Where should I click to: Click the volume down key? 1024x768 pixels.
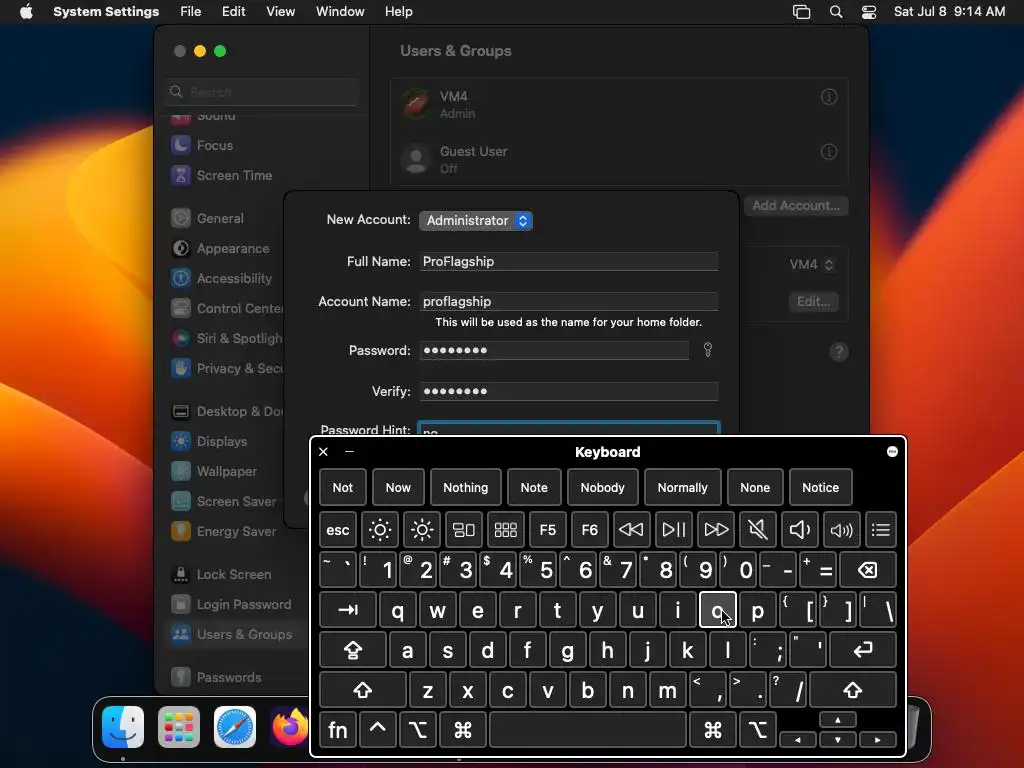click(x=799, y=530)
